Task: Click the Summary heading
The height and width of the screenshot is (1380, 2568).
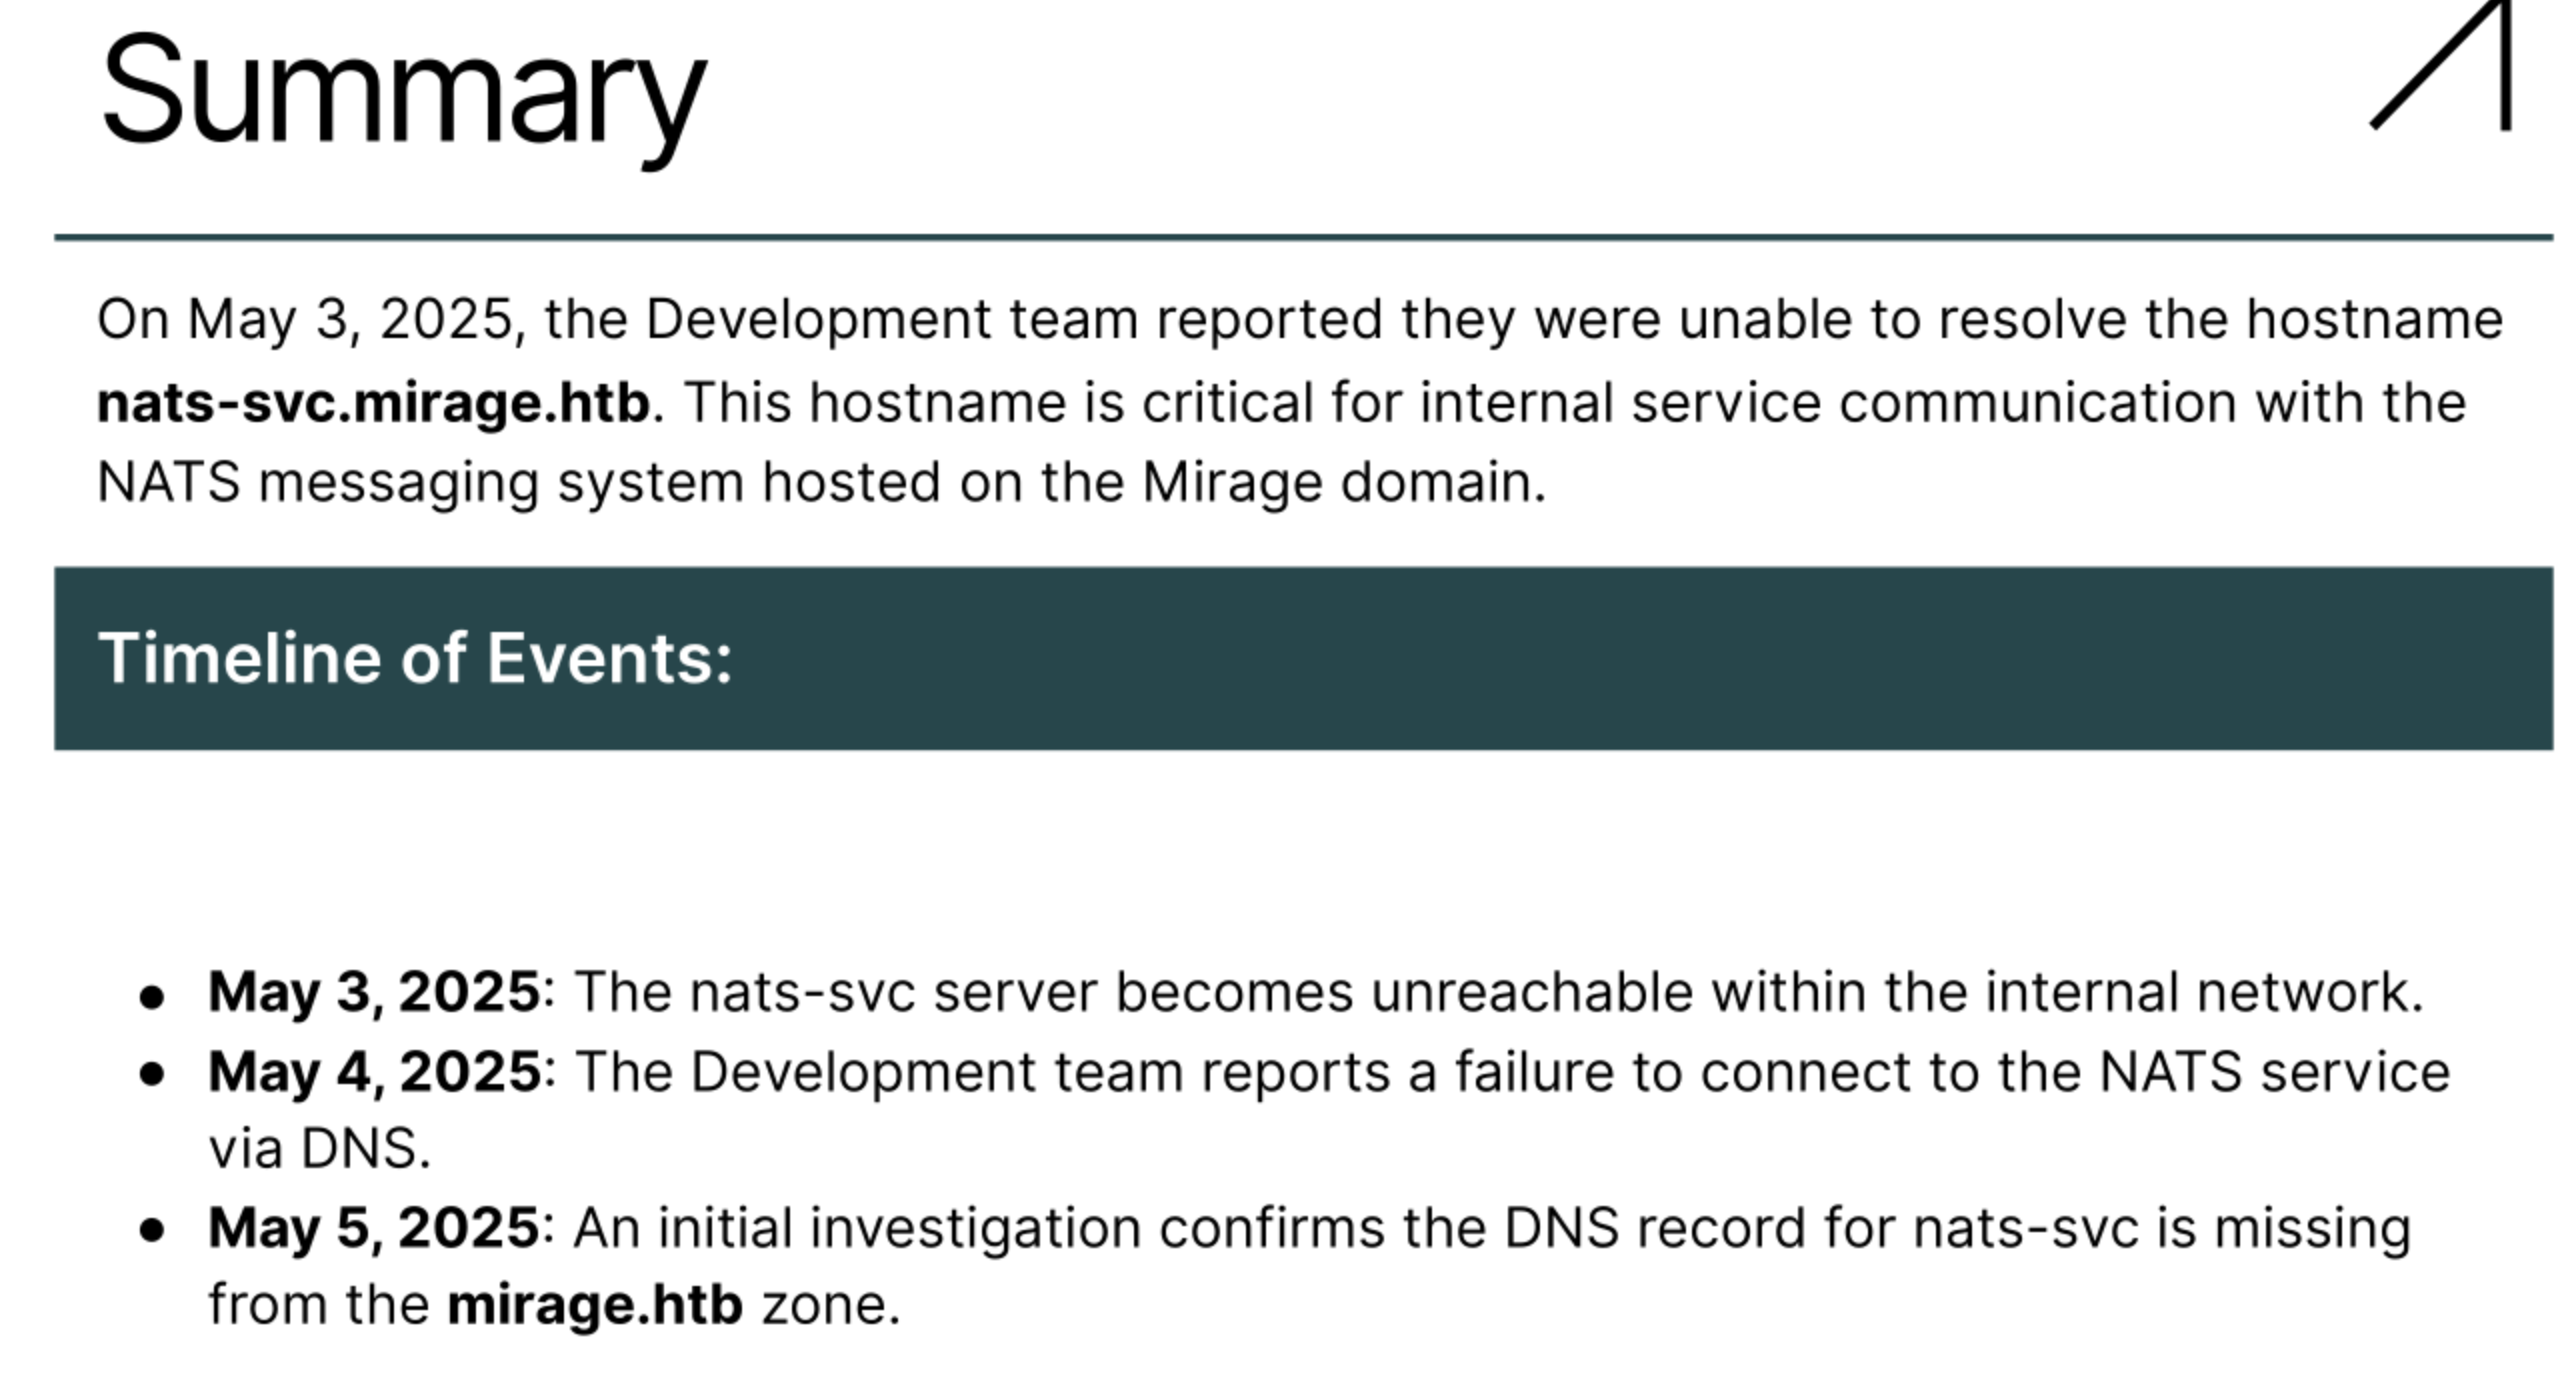Action: [402, 92]
